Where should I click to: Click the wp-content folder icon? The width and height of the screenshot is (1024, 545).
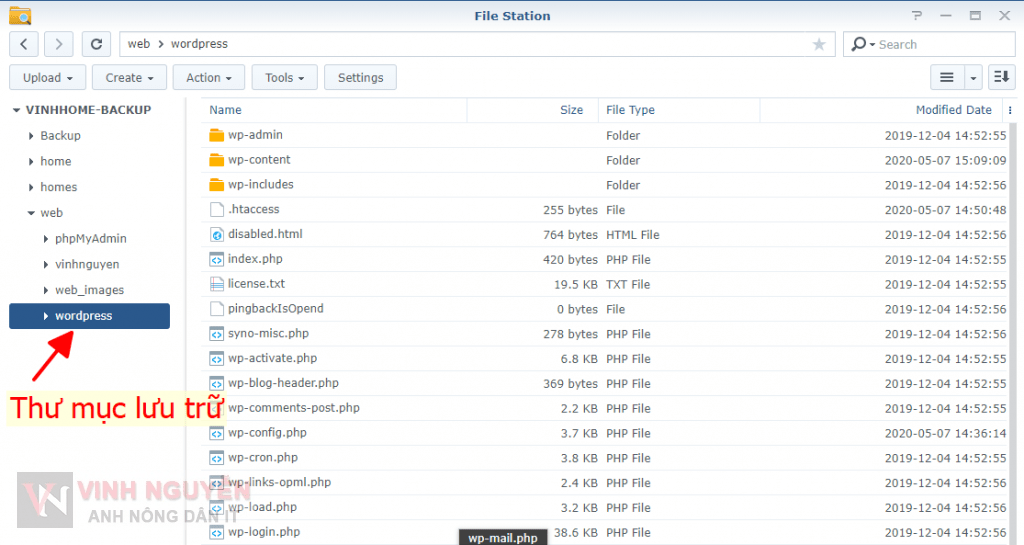tap(216, 160)
